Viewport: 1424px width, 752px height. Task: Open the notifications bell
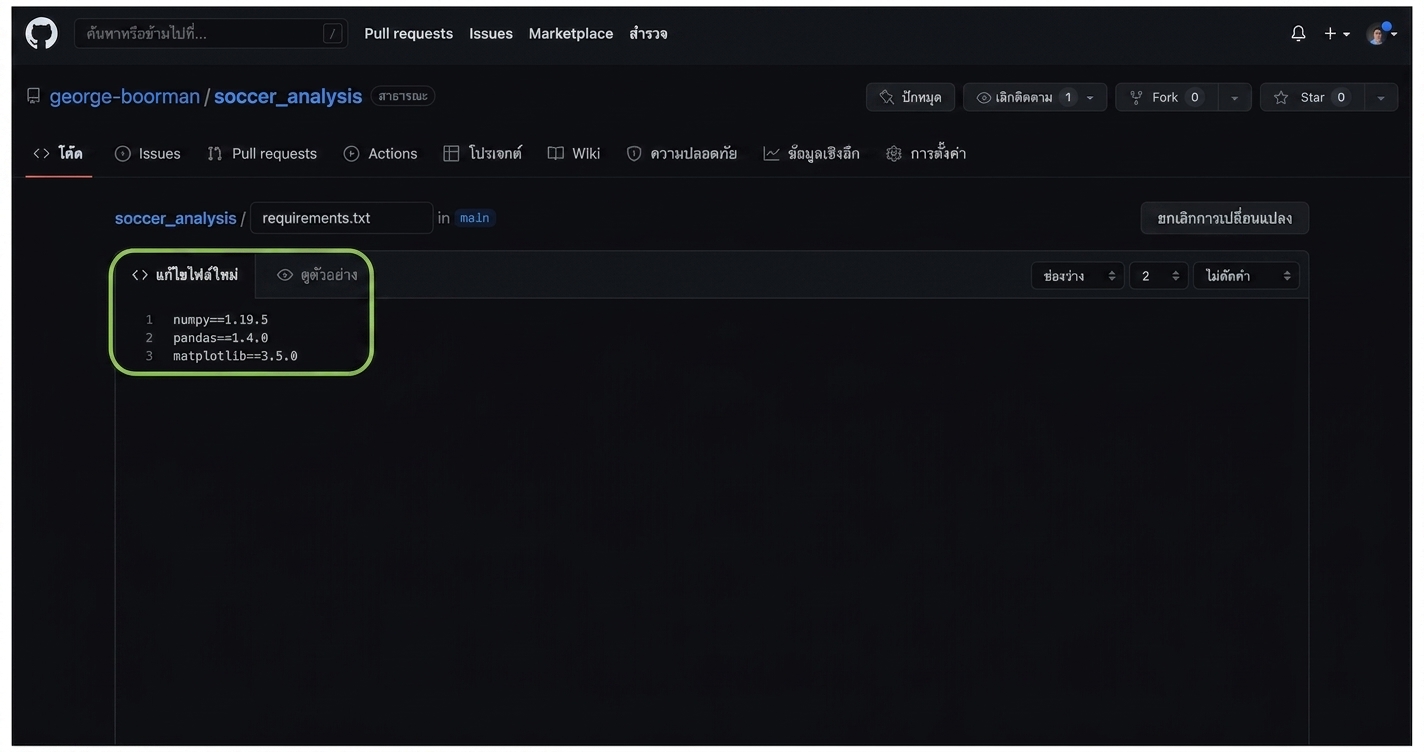(x=1298, y=33)
